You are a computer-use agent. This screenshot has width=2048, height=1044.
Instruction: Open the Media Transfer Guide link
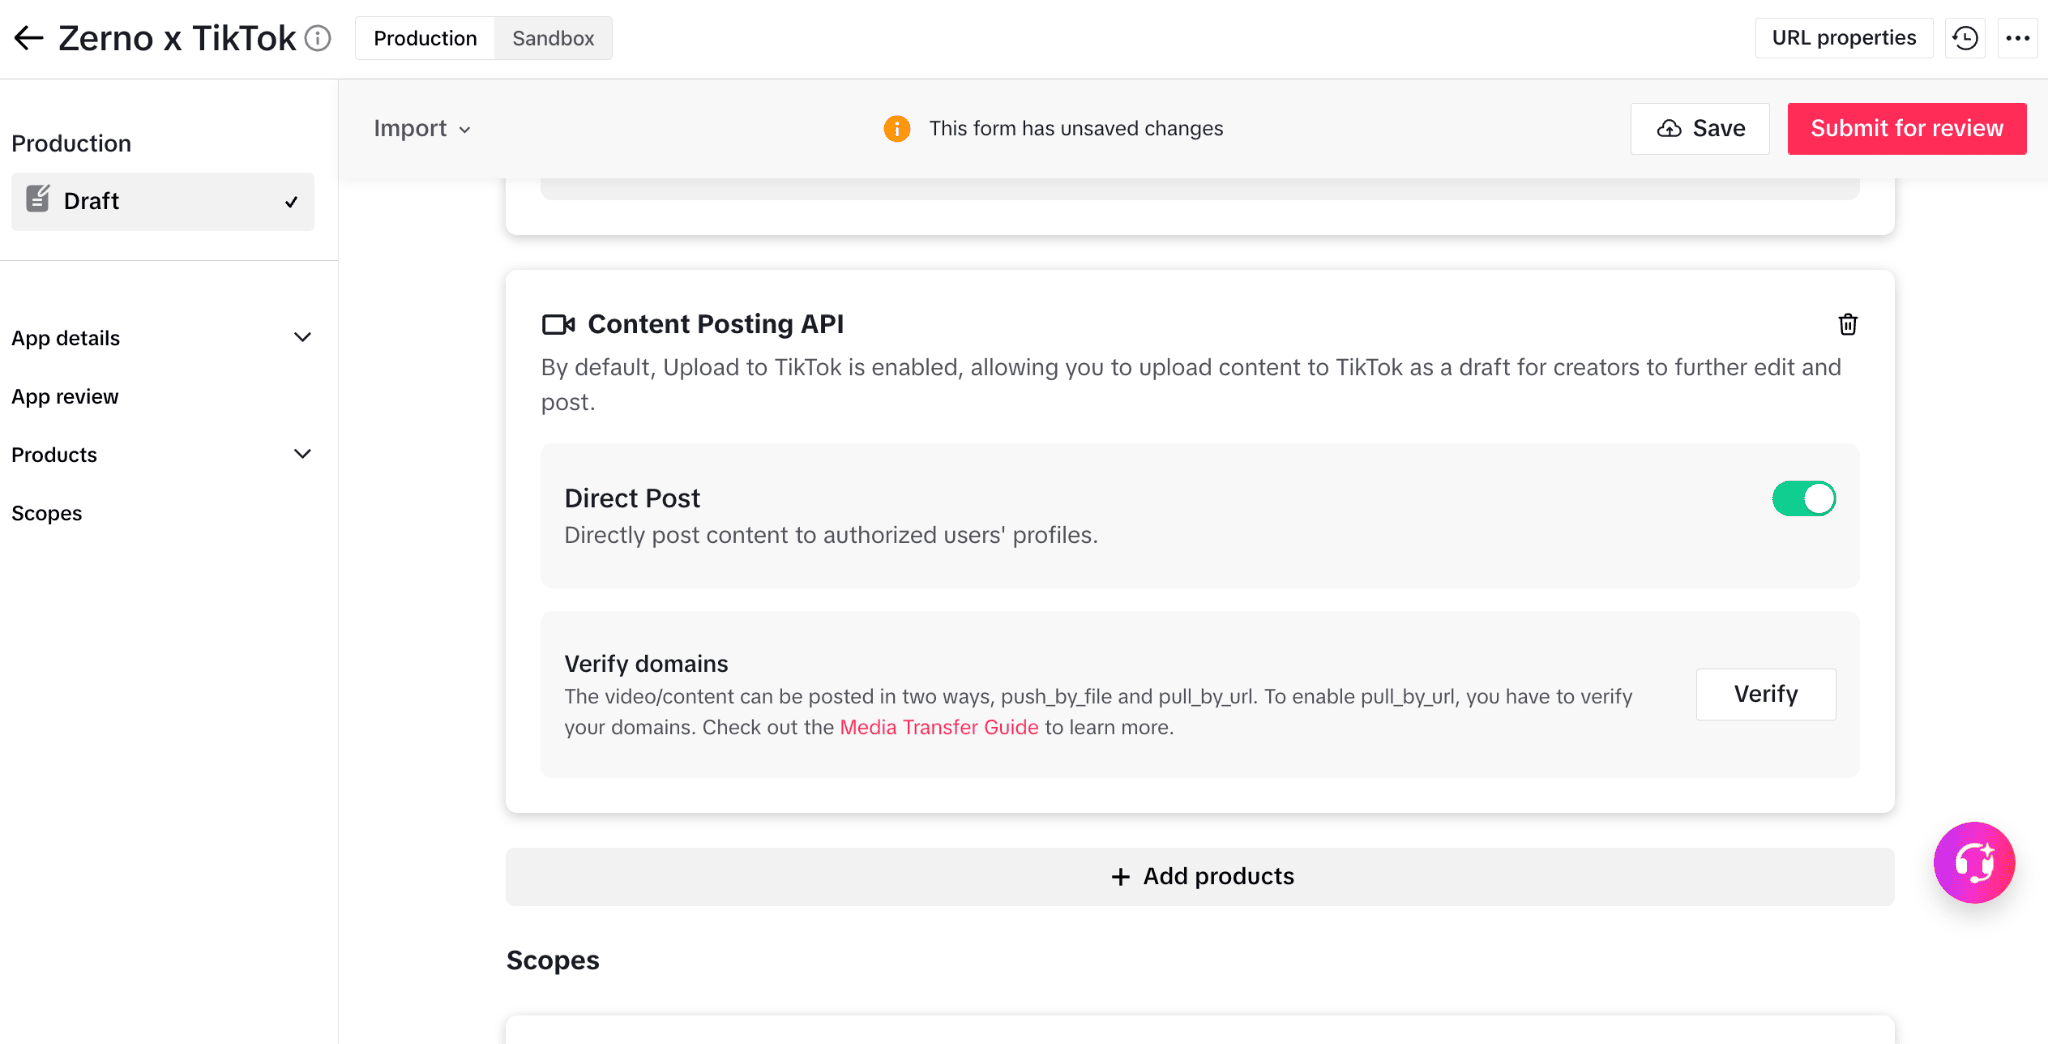pos(938,727)
